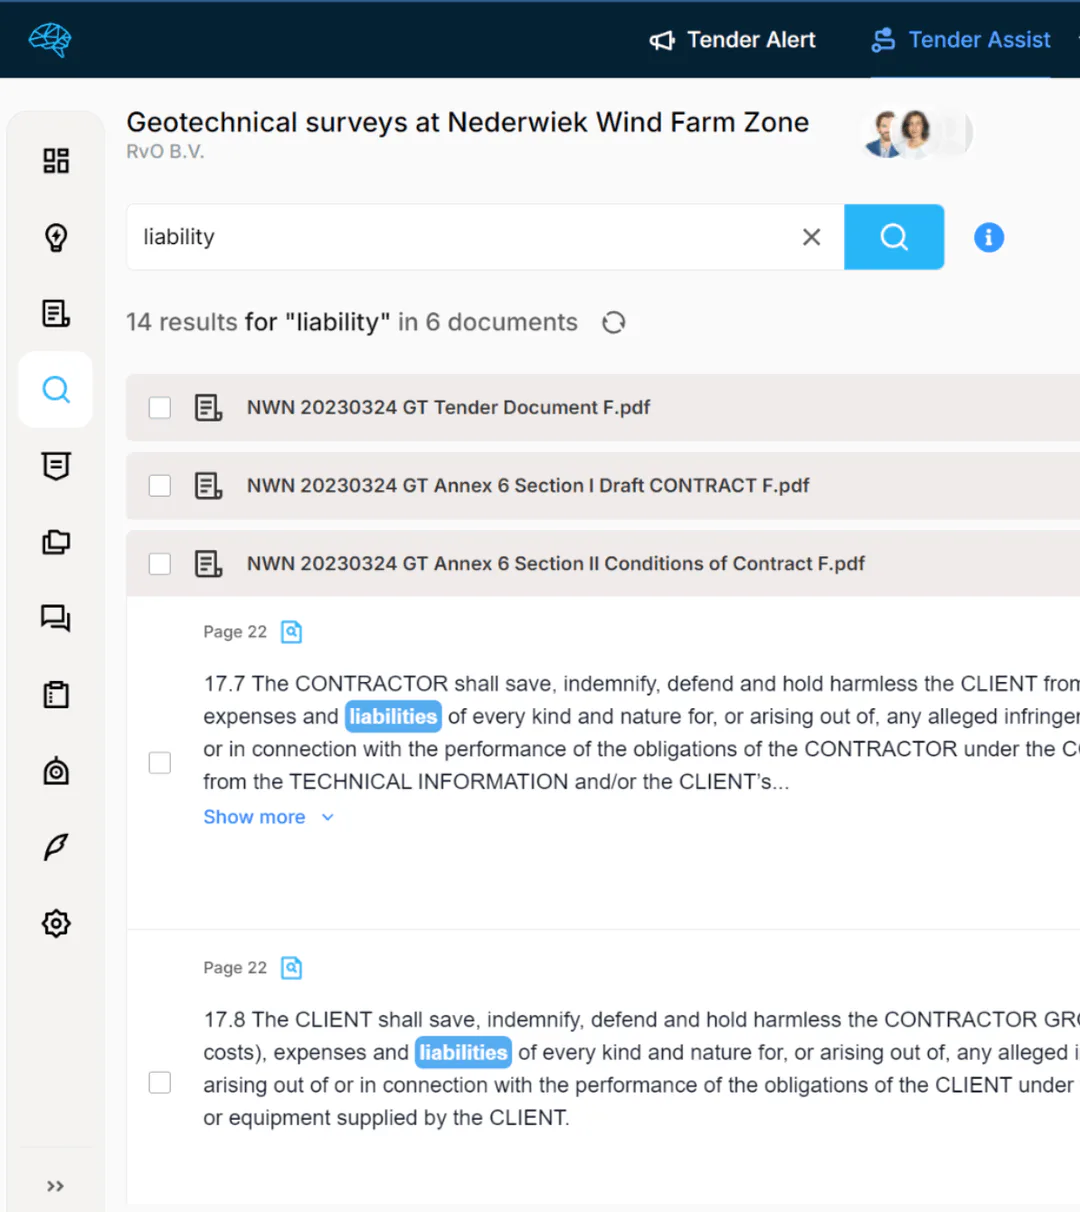Select the feather pen icon in sidebar
This screenshot has width=1080, height=1212.
56,847
